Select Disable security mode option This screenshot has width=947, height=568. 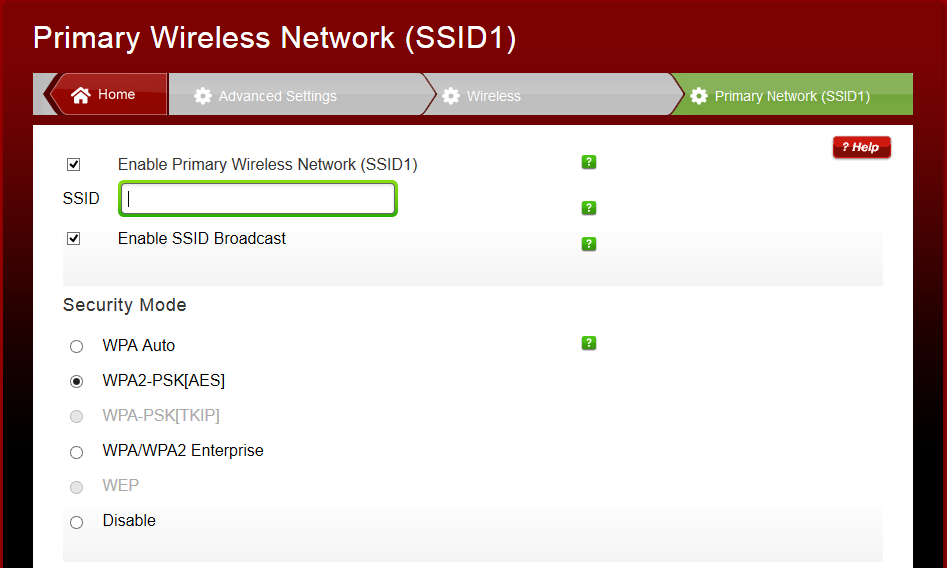[x=77, y=522]
